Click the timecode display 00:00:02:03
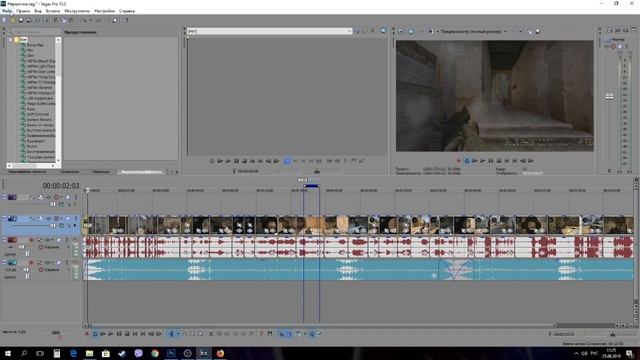 click(x=61, y=186)
